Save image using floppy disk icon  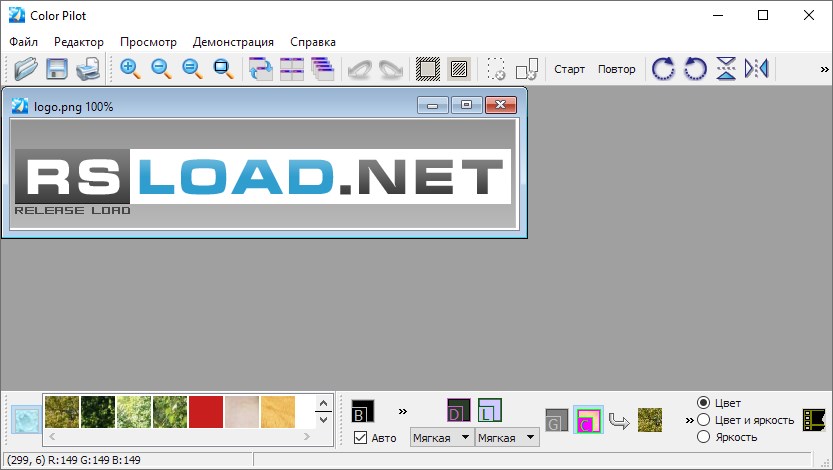57,69
